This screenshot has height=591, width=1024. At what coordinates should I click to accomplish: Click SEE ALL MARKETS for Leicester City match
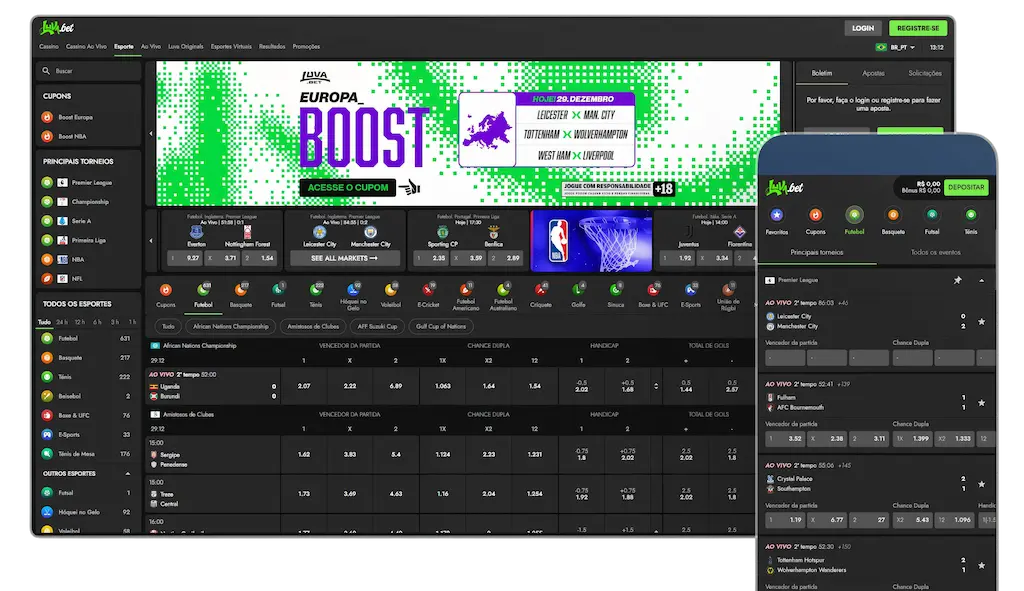click(345, 259)
